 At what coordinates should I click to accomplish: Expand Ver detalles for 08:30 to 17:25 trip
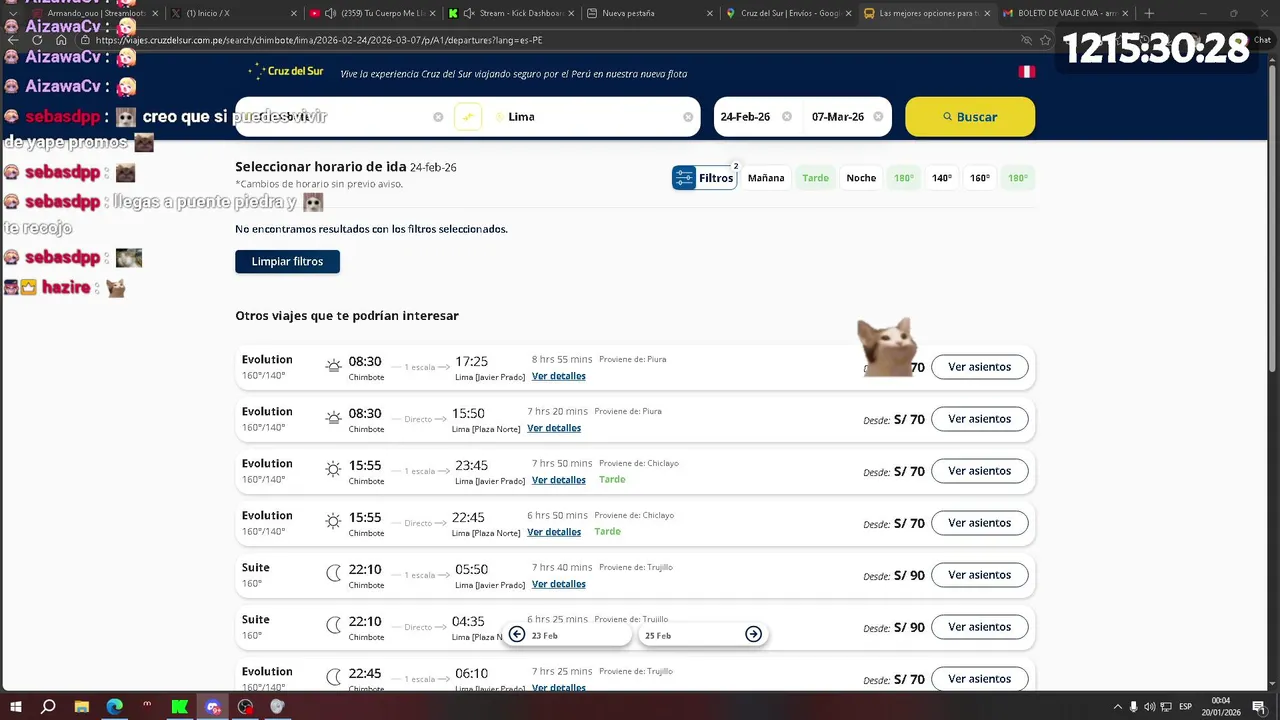pos(559,376)
